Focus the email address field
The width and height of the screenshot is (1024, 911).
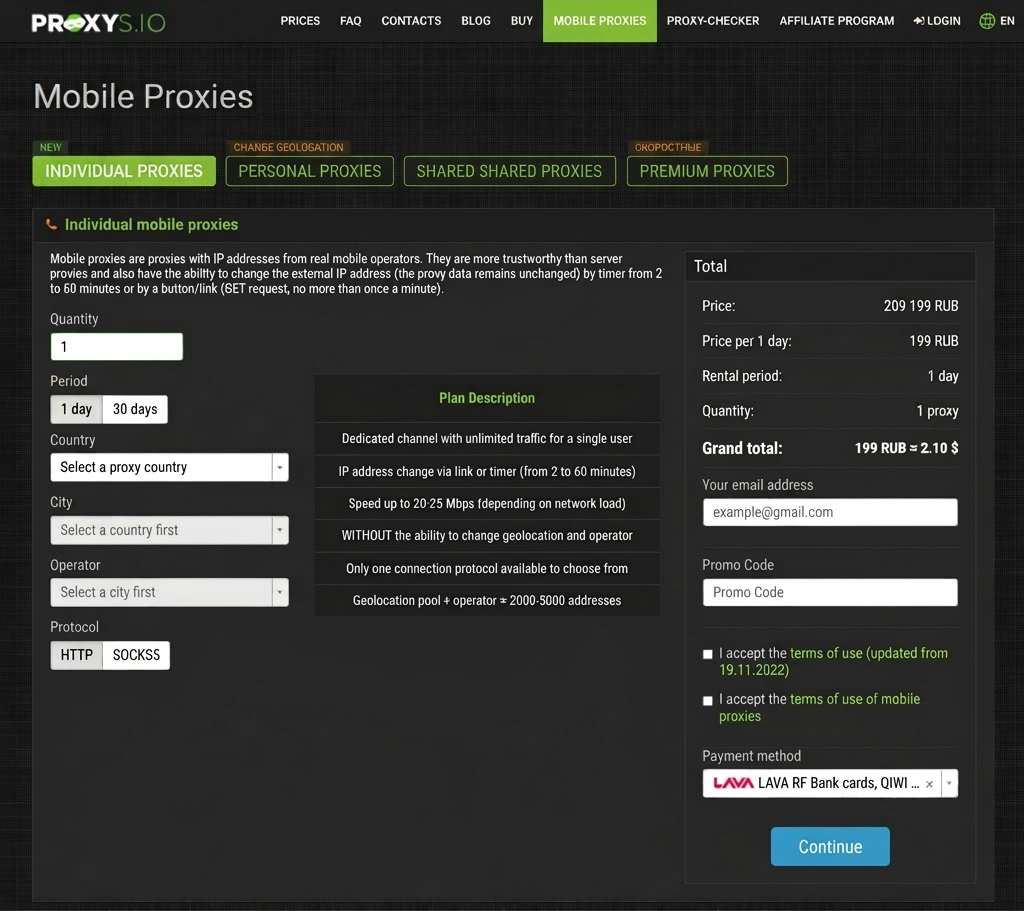click(x=830, y=513)
